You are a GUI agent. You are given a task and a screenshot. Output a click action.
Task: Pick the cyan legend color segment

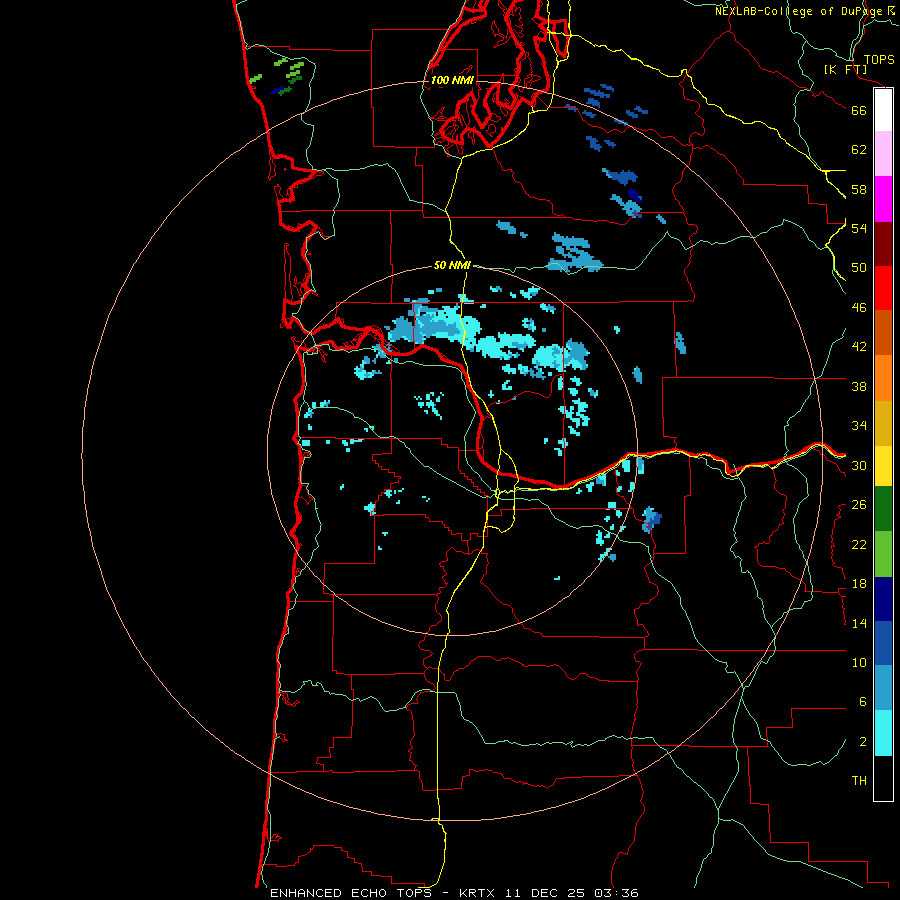(883, 733)
